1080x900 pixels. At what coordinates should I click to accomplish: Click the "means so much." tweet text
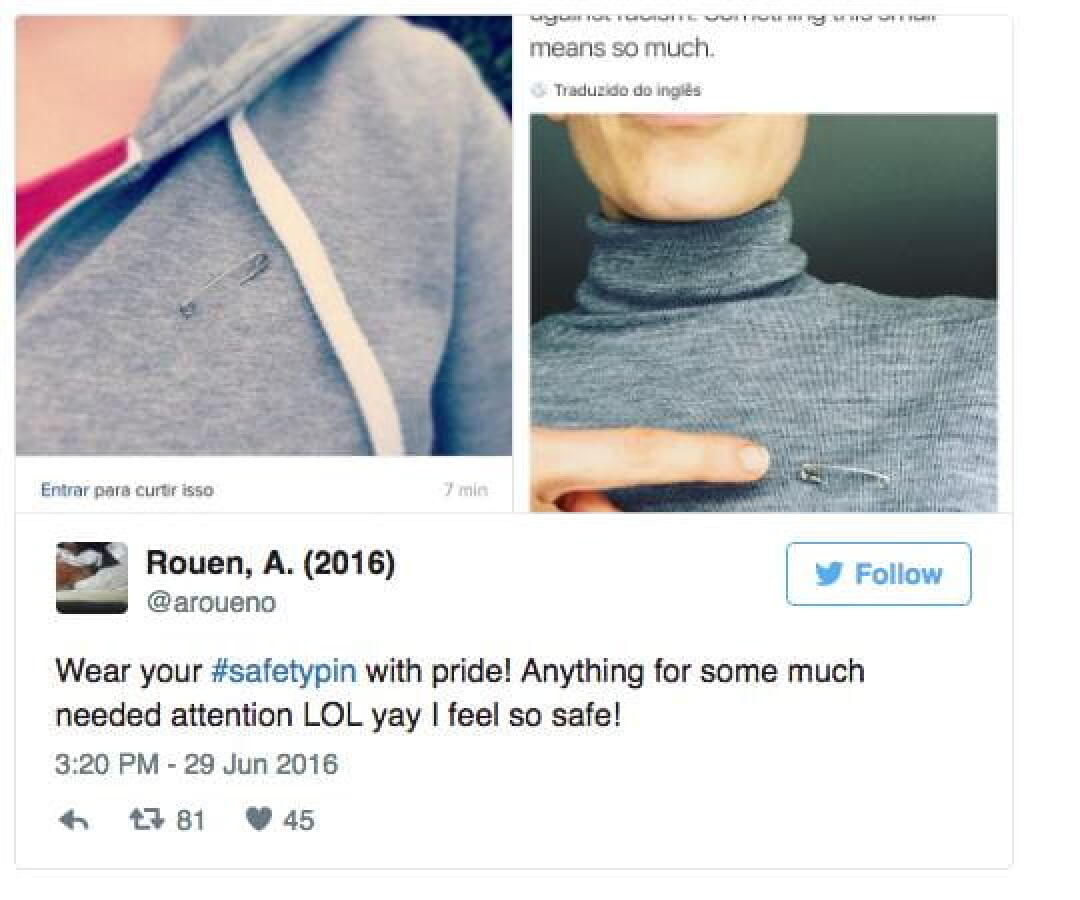[621, 48]
